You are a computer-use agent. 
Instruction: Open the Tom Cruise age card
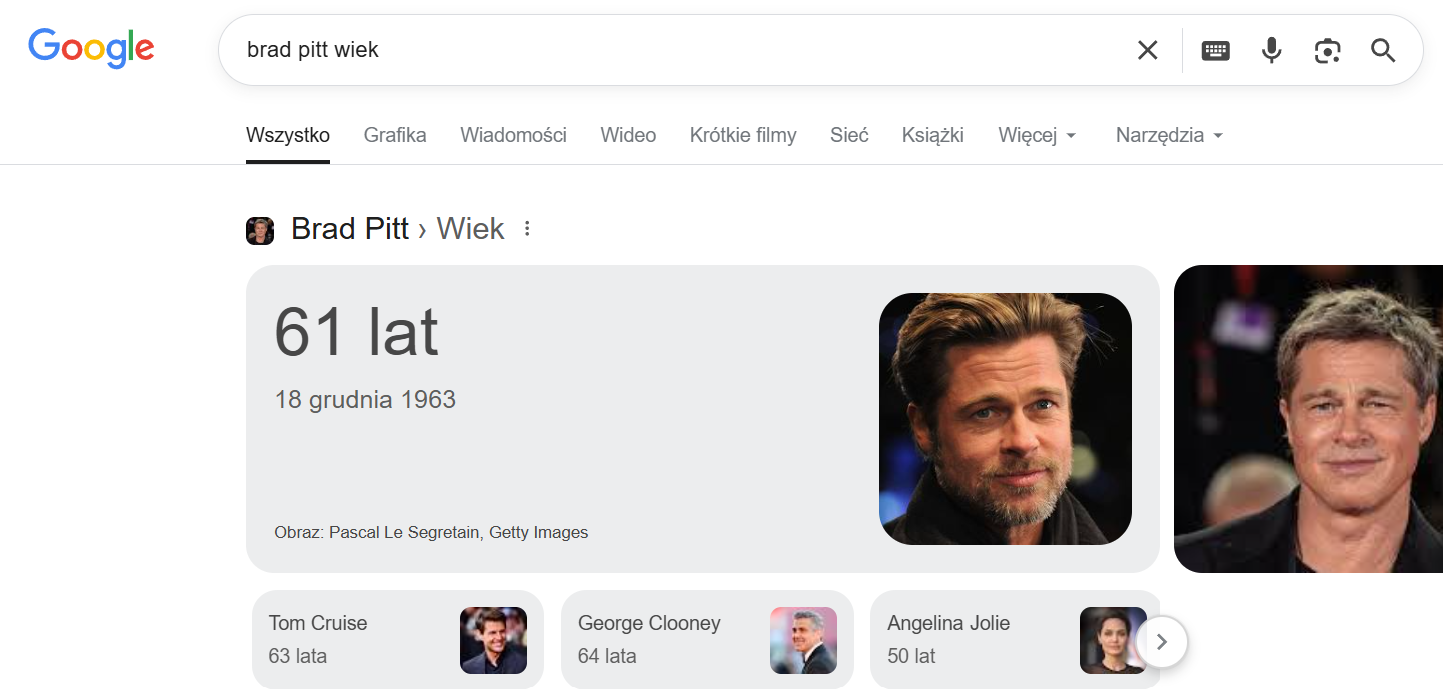click(x=397, y=640)
